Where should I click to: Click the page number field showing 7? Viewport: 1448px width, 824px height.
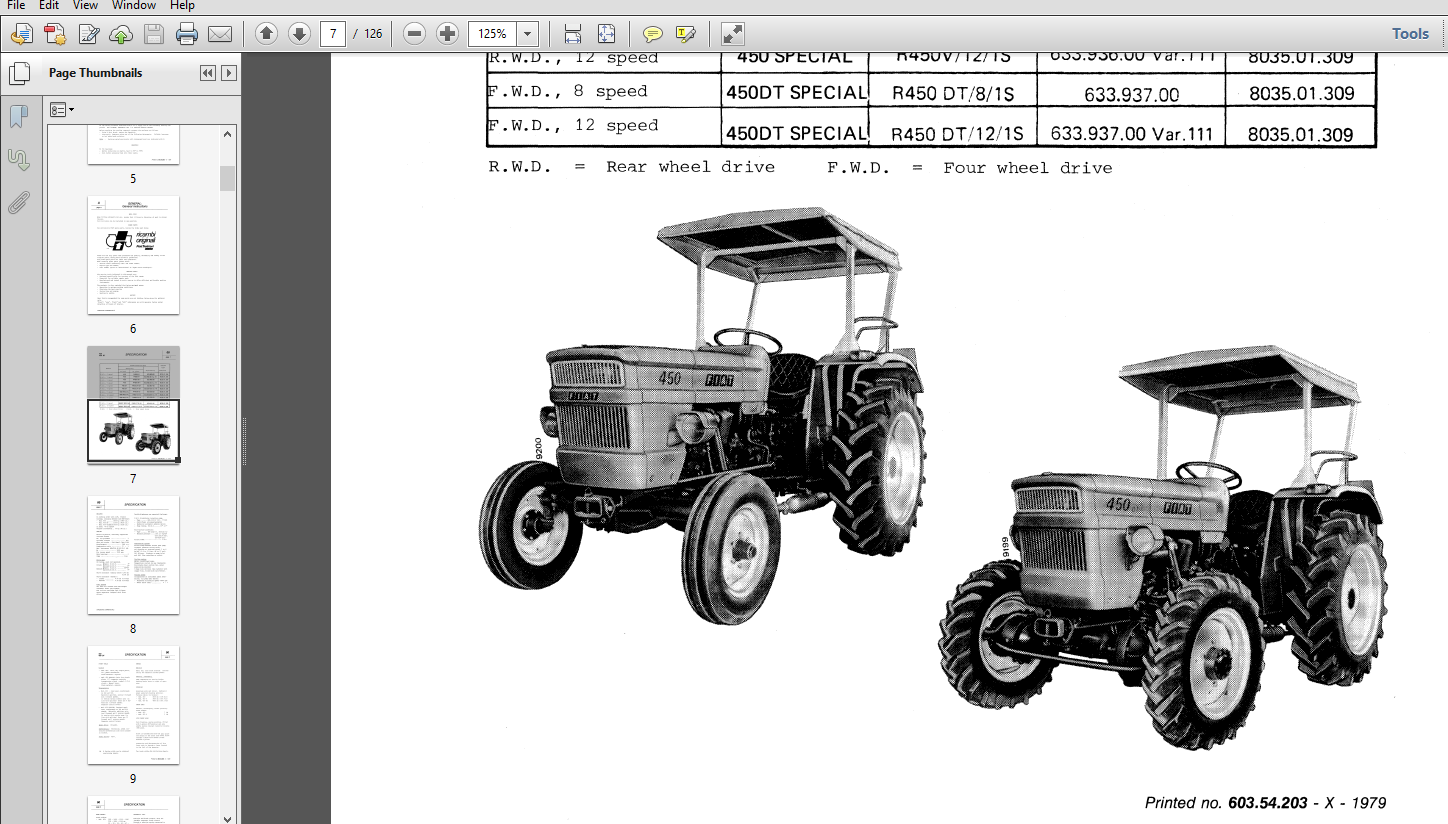333,34
